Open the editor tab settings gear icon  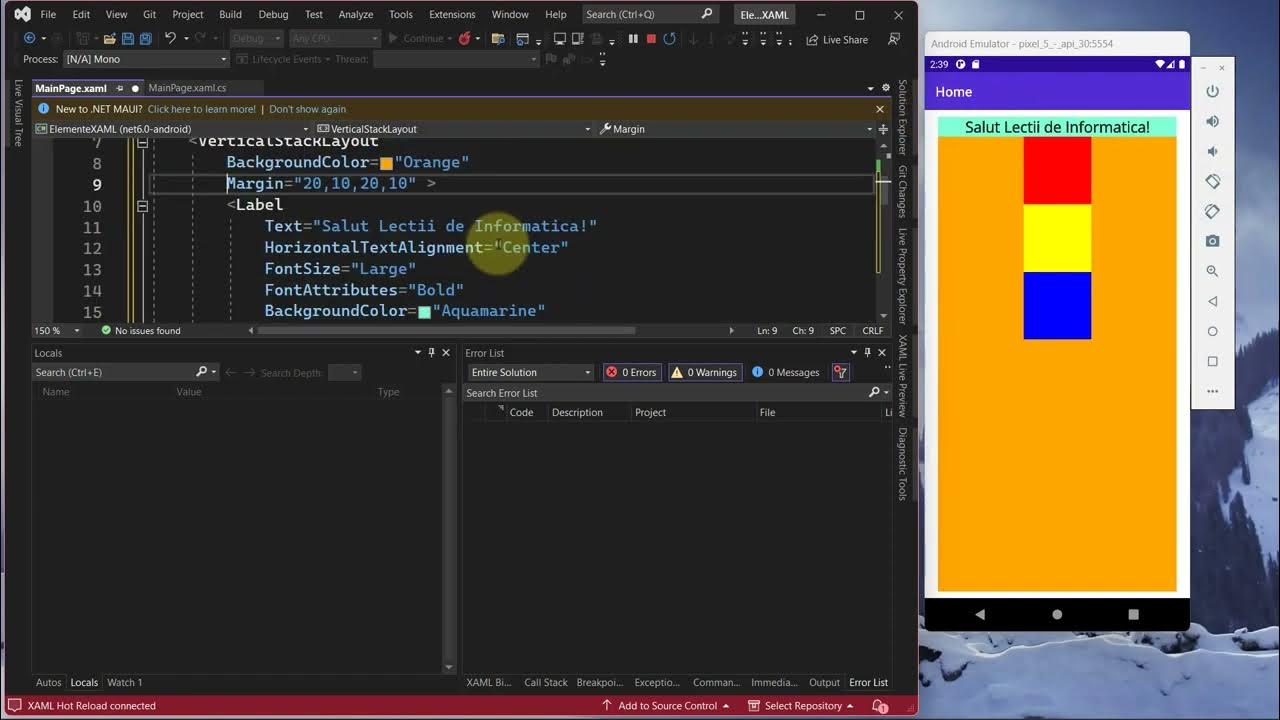point(886,88)
